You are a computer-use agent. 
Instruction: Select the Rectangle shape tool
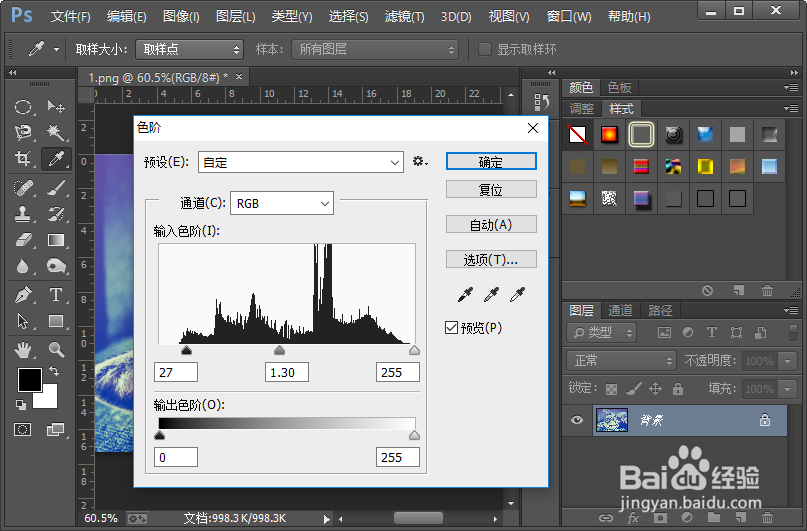[56, 321]
